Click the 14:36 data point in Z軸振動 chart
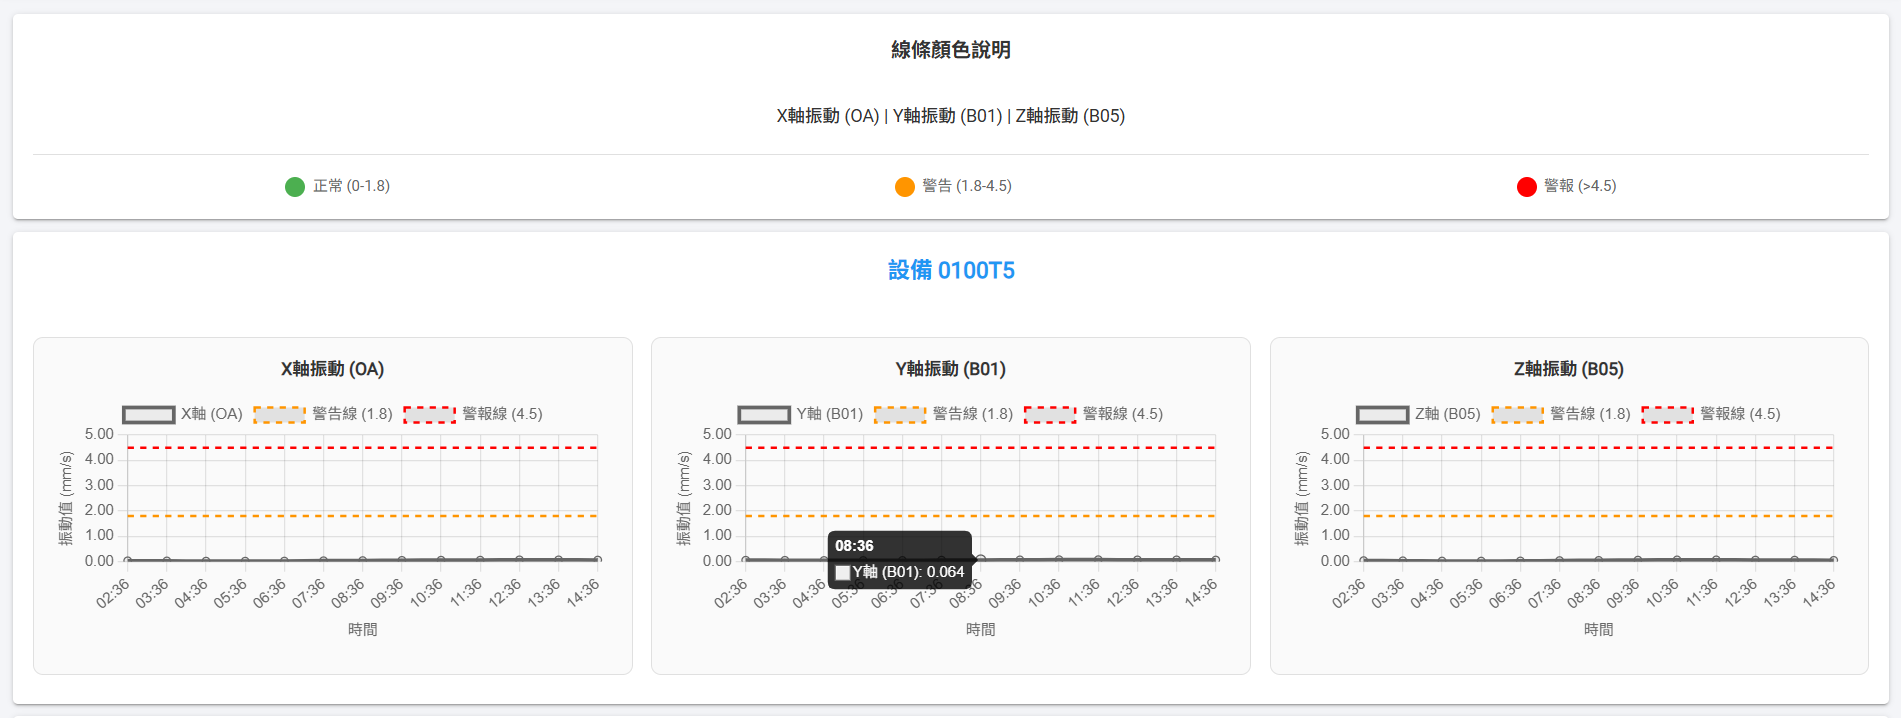The width and height of the screenshot is (1901, 718). 1833,560
